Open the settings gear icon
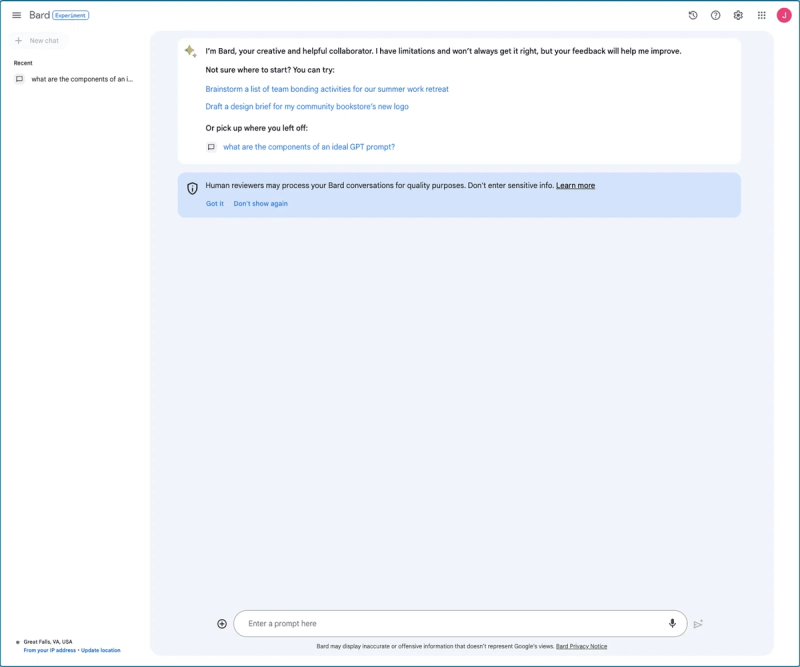 click(738, 15)
